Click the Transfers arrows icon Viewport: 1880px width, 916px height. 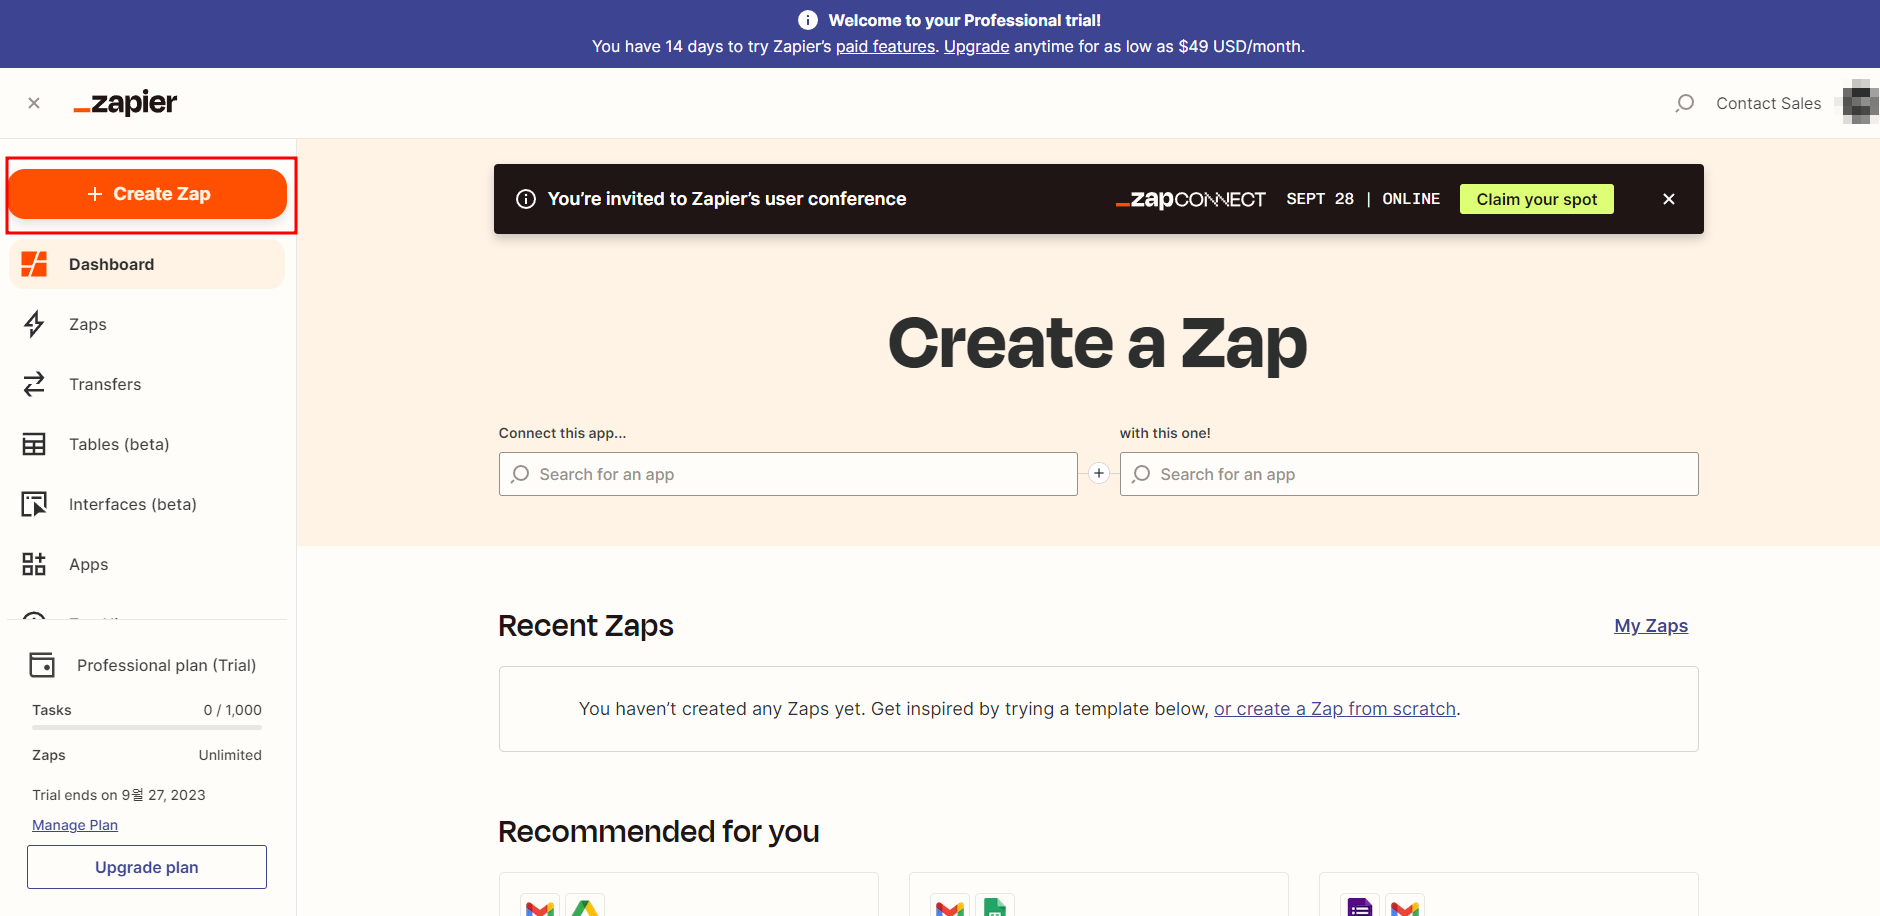(34, 384)
